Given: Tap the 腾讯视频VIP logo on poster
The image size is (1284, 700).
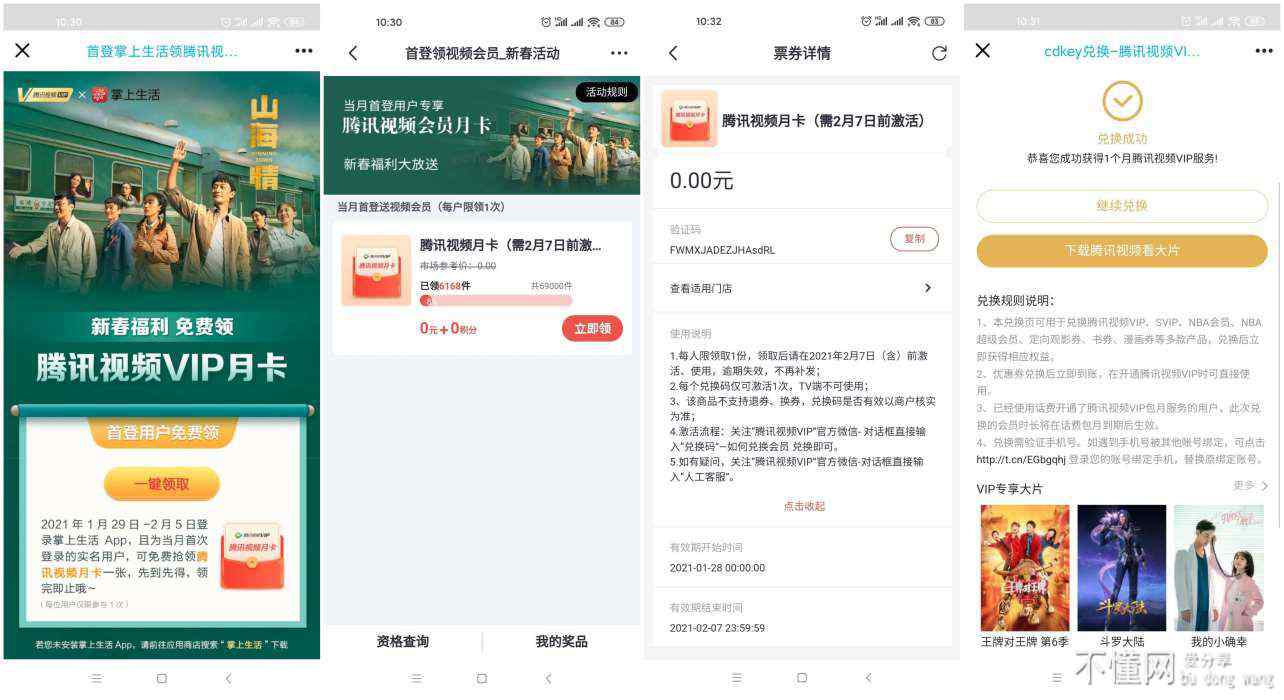Looking at the screenshot, I should pyautogui.click(x=45, y=94).
